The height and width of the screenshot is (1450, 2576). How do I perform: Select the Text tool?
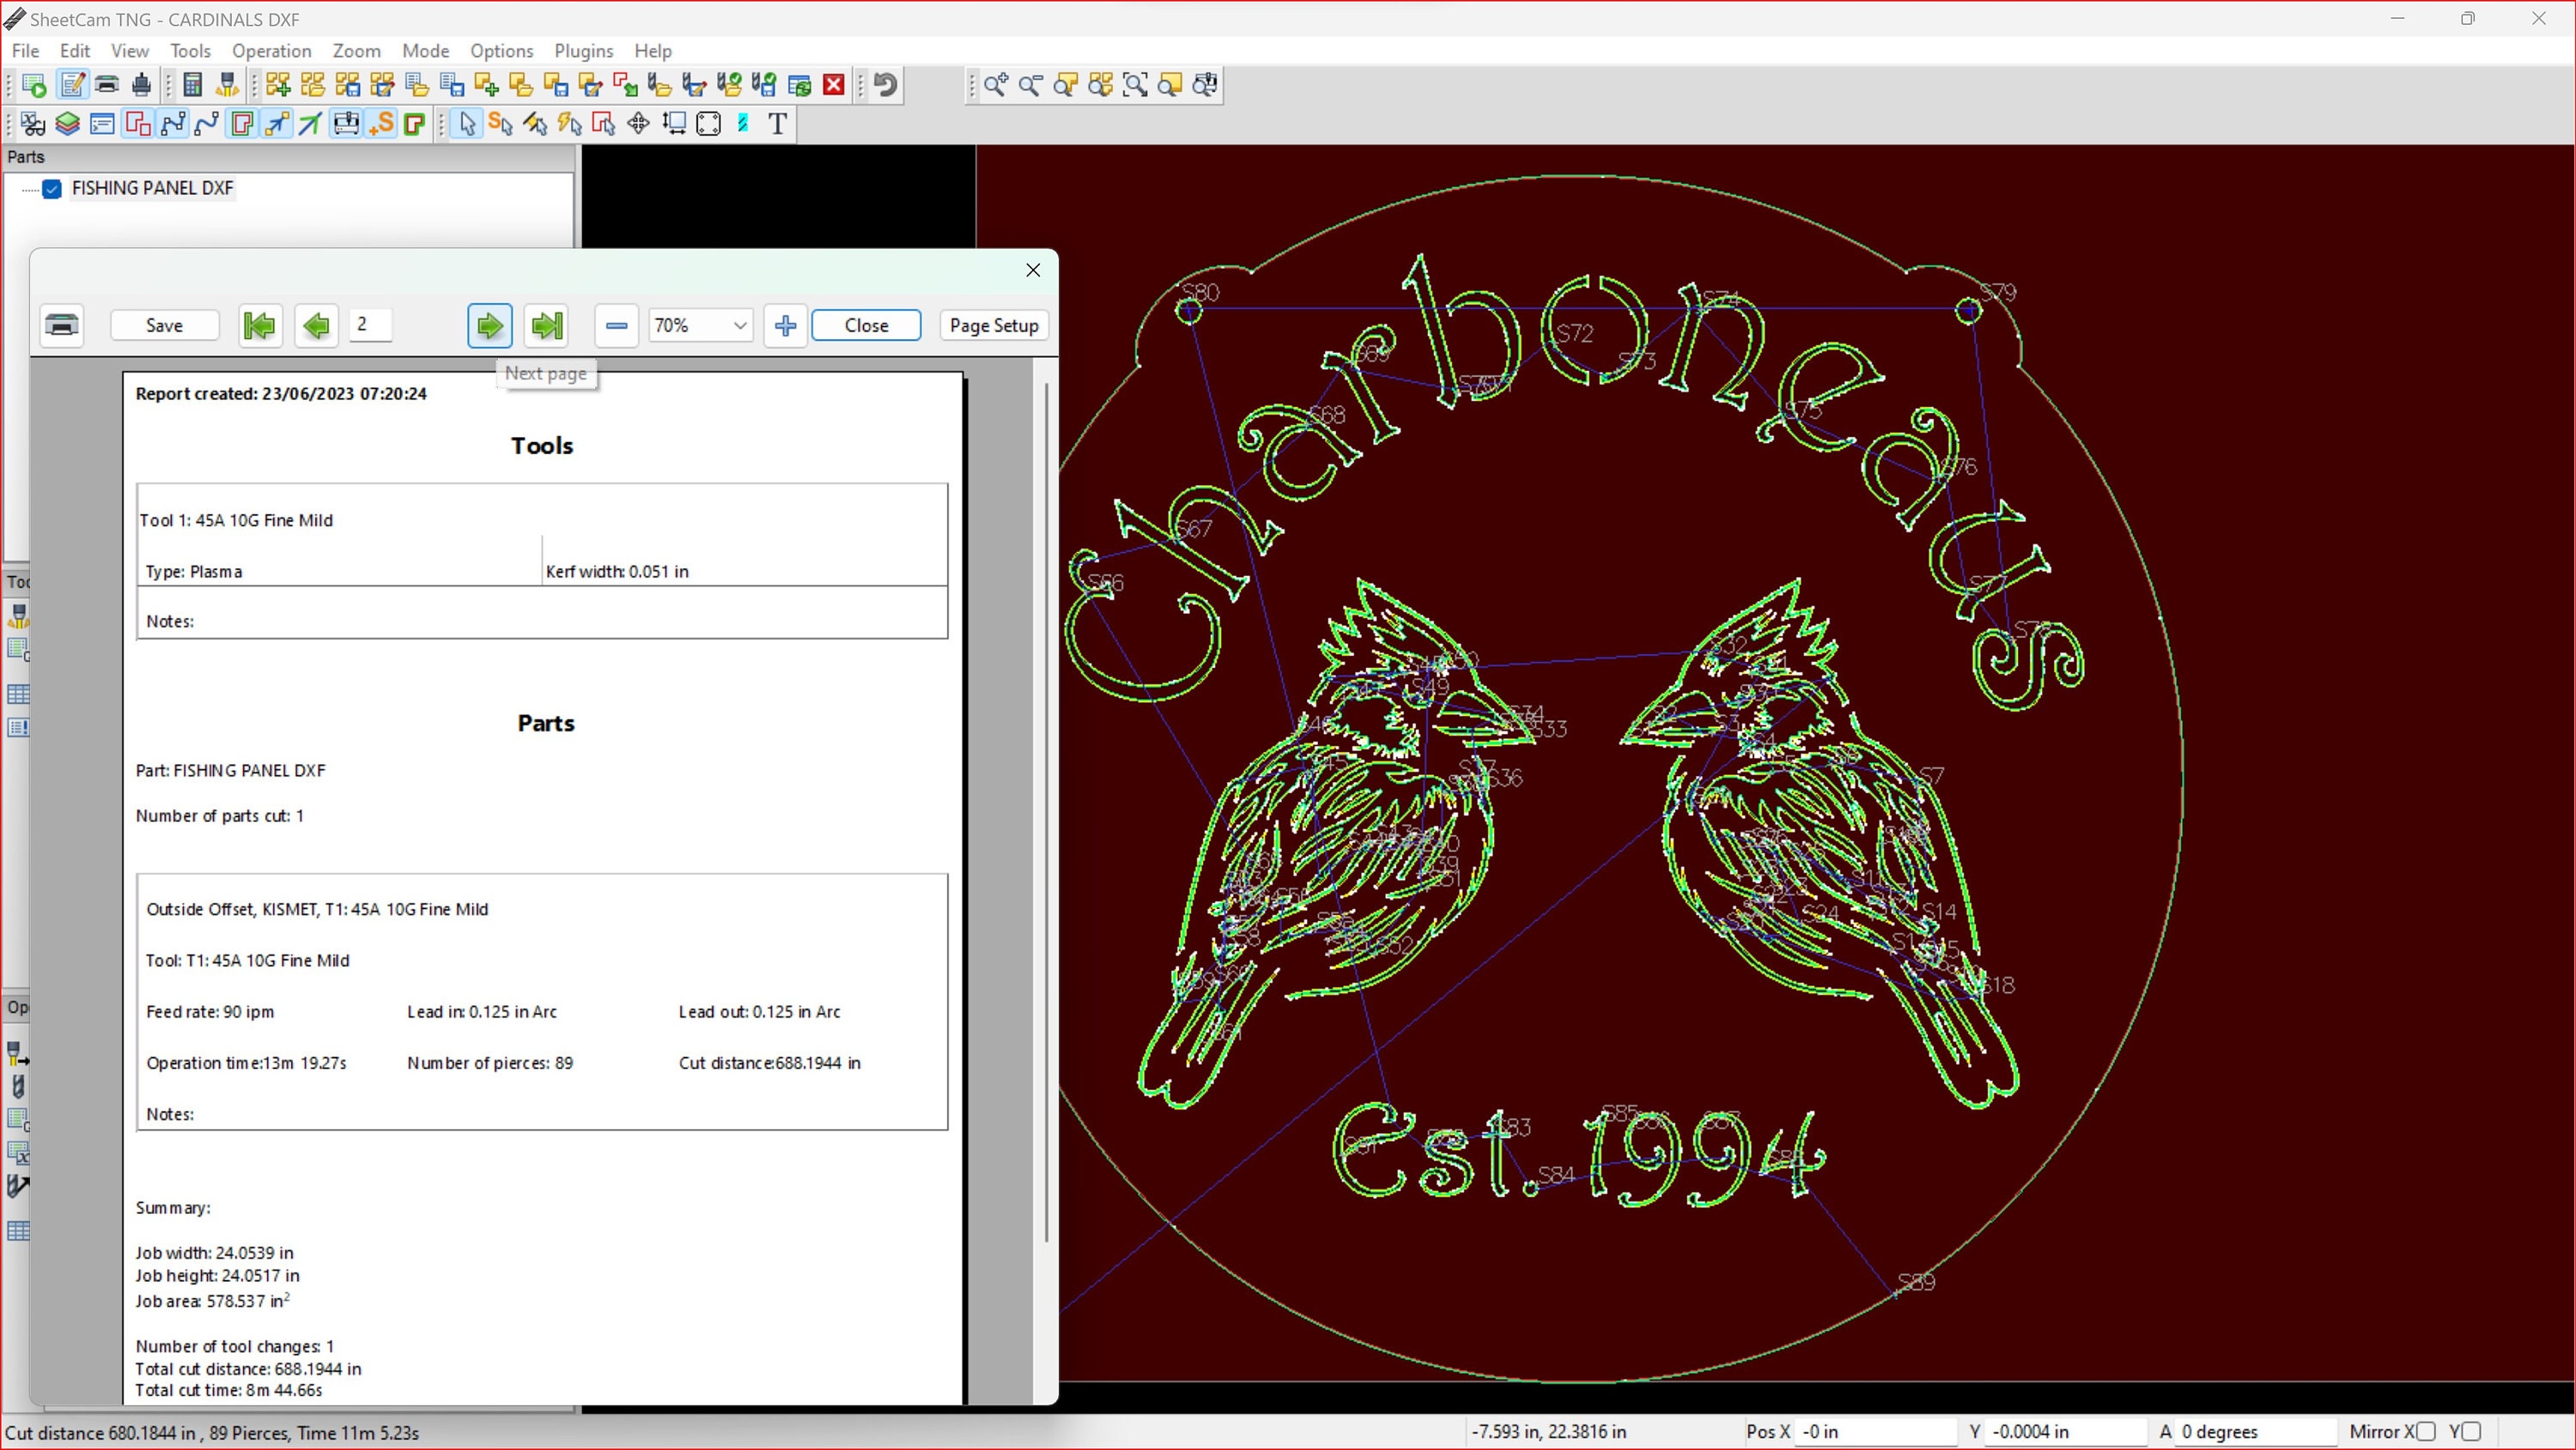pyautogui.click(x=778, y=123)
